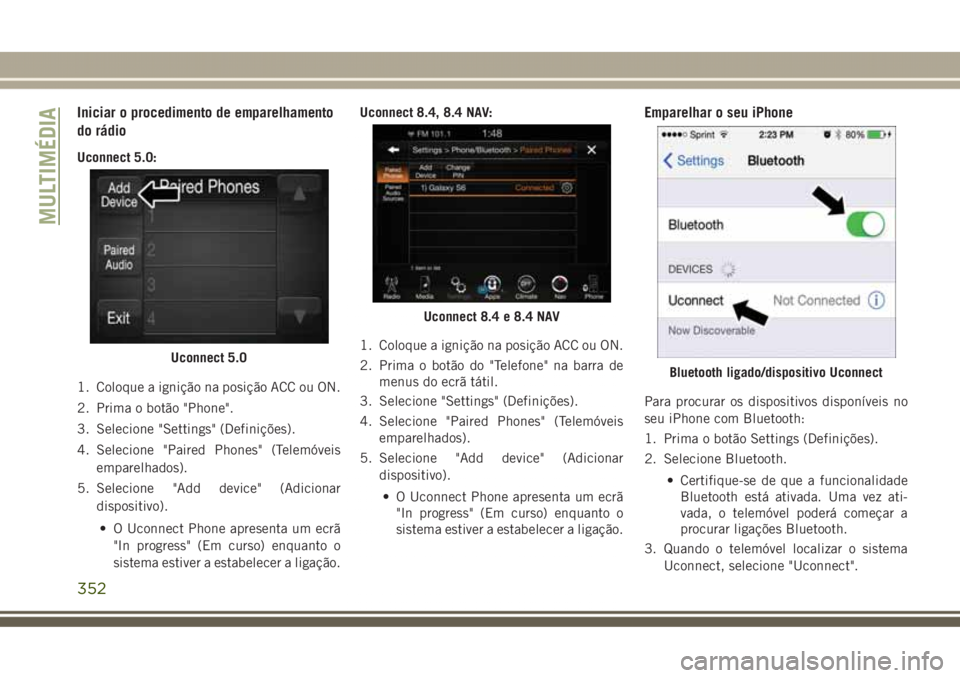Click the Bluetooth ligado/dispositivo Uconnect caption
Image resolution: width=960 pixels, height=678 pixels.
(776, 372)
